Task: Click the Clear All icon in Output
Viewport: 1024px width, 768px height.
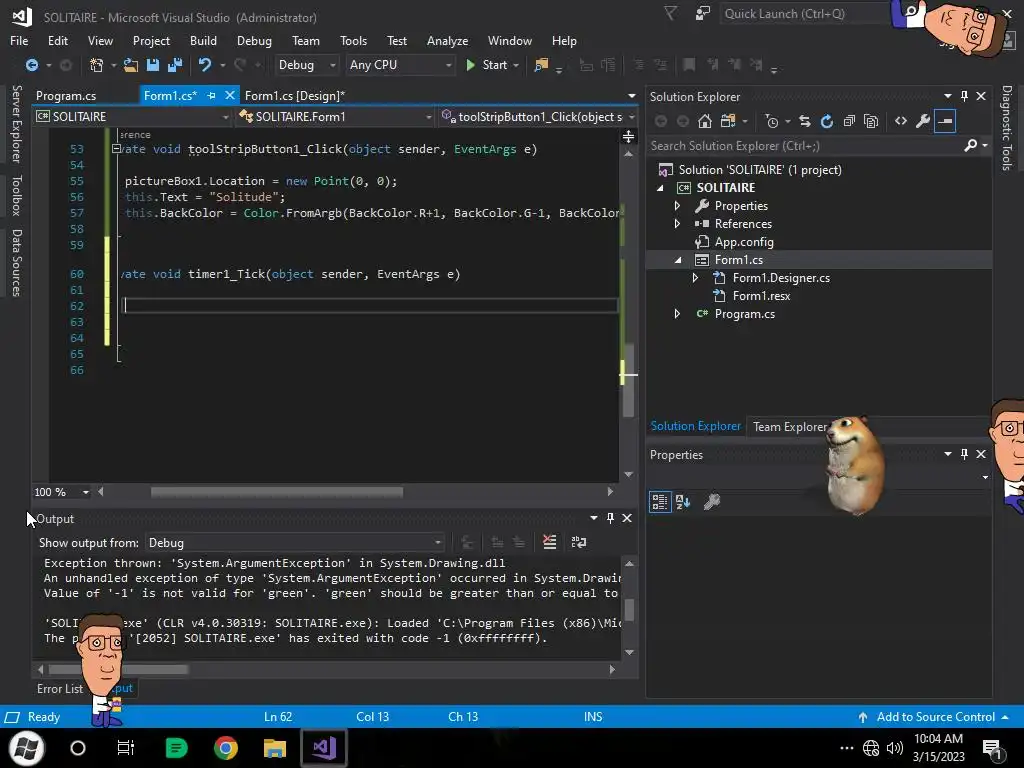Action: [549, 542]
